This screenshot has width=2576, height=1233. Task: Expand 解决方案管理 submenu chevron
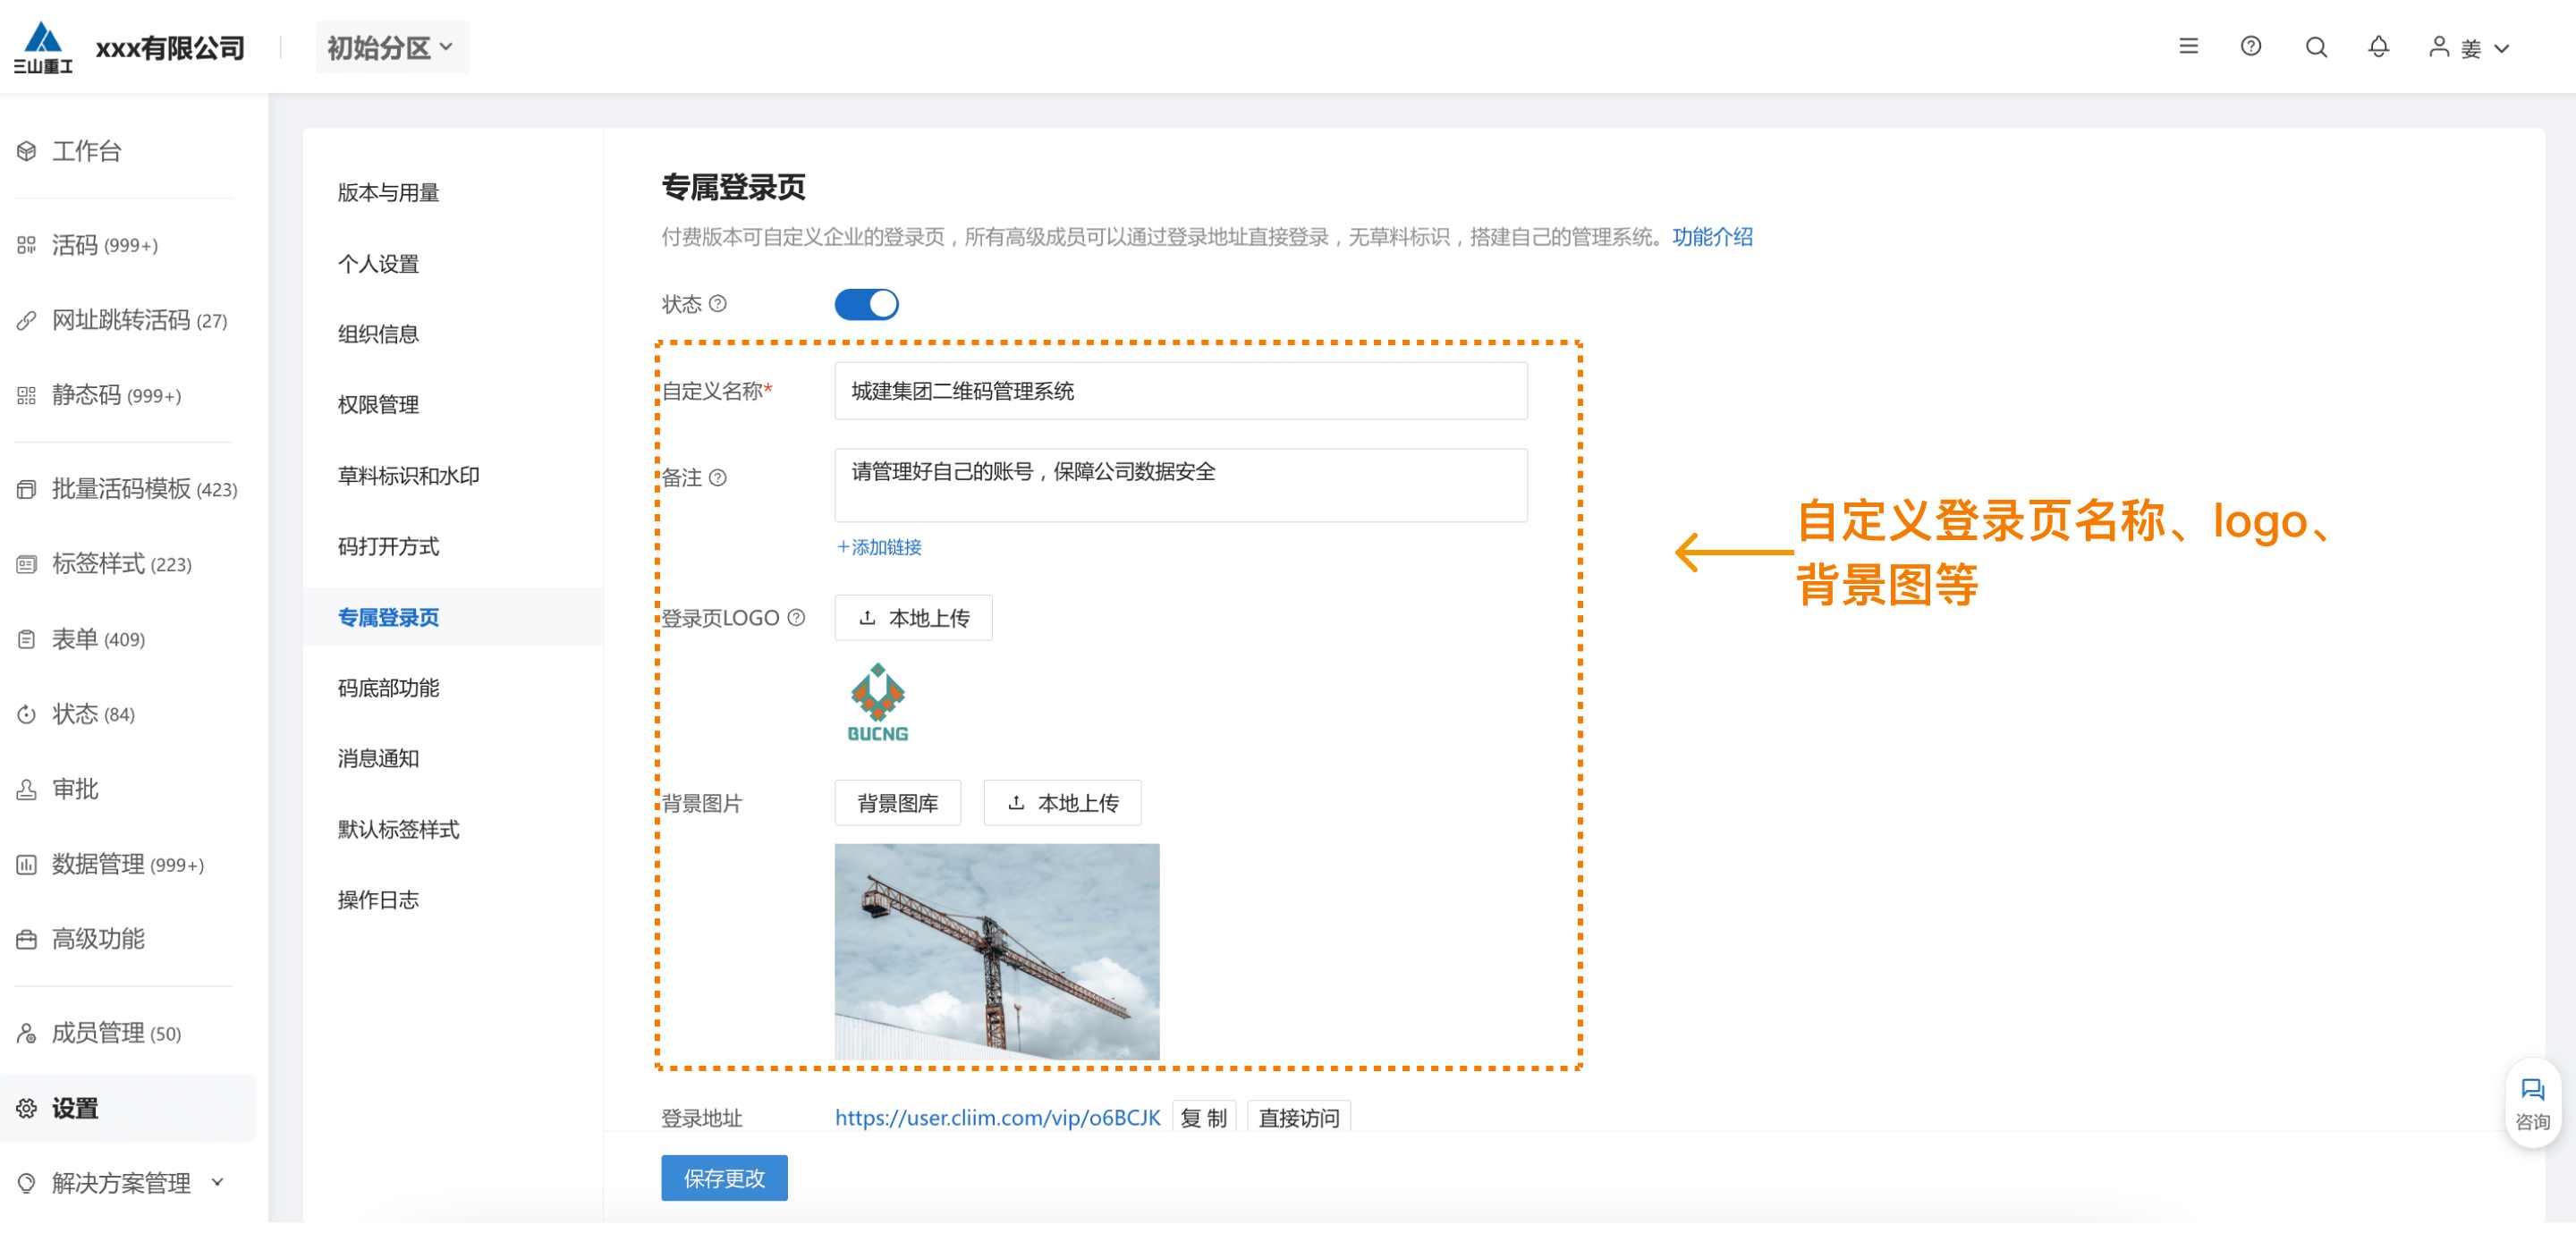217,1182
